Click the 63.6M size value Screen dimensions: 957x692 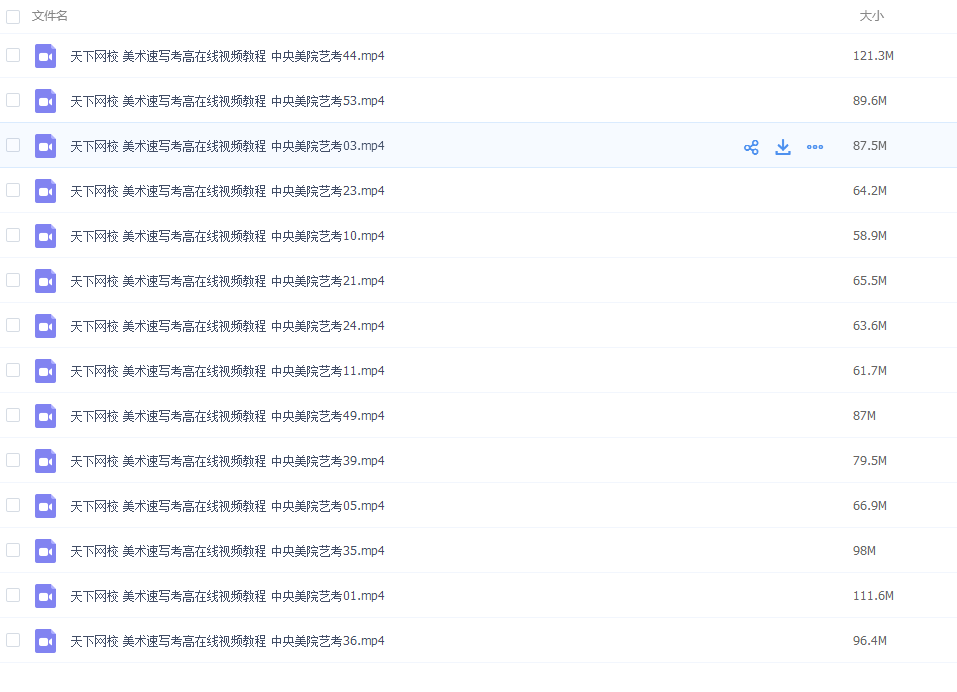pyautogui.click(x=870, y=326)
